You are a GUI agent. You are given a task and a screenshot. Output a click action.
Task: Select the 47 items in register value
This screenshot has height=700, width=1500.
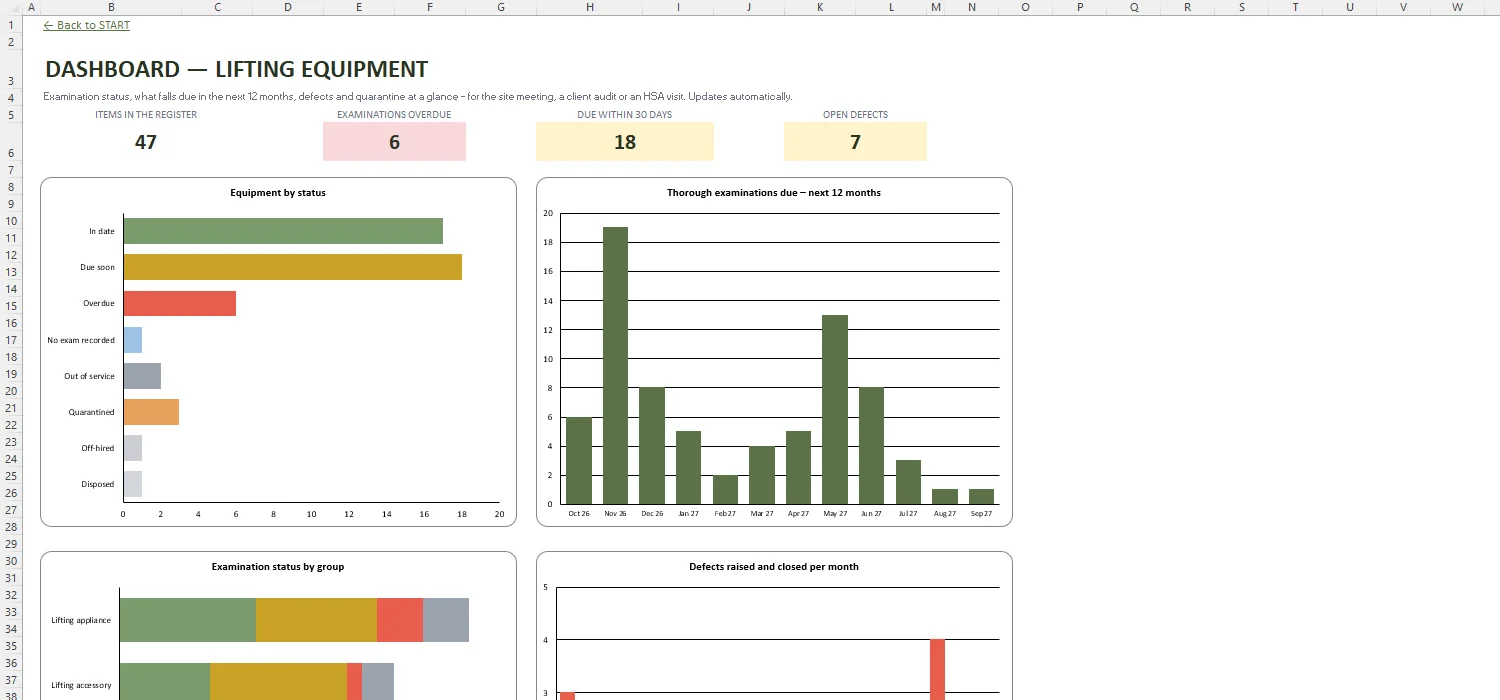coord(146,142)
